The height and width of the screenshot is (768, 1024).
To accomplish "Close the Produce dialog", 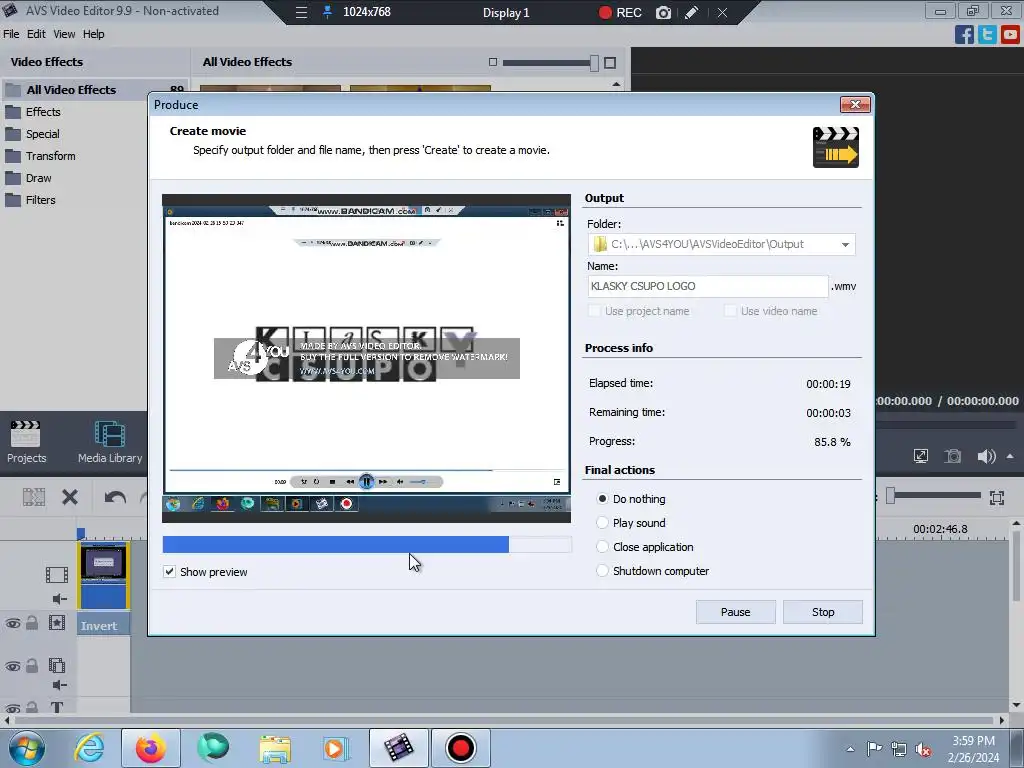I will pyautogui.click(x=855, y=104).
